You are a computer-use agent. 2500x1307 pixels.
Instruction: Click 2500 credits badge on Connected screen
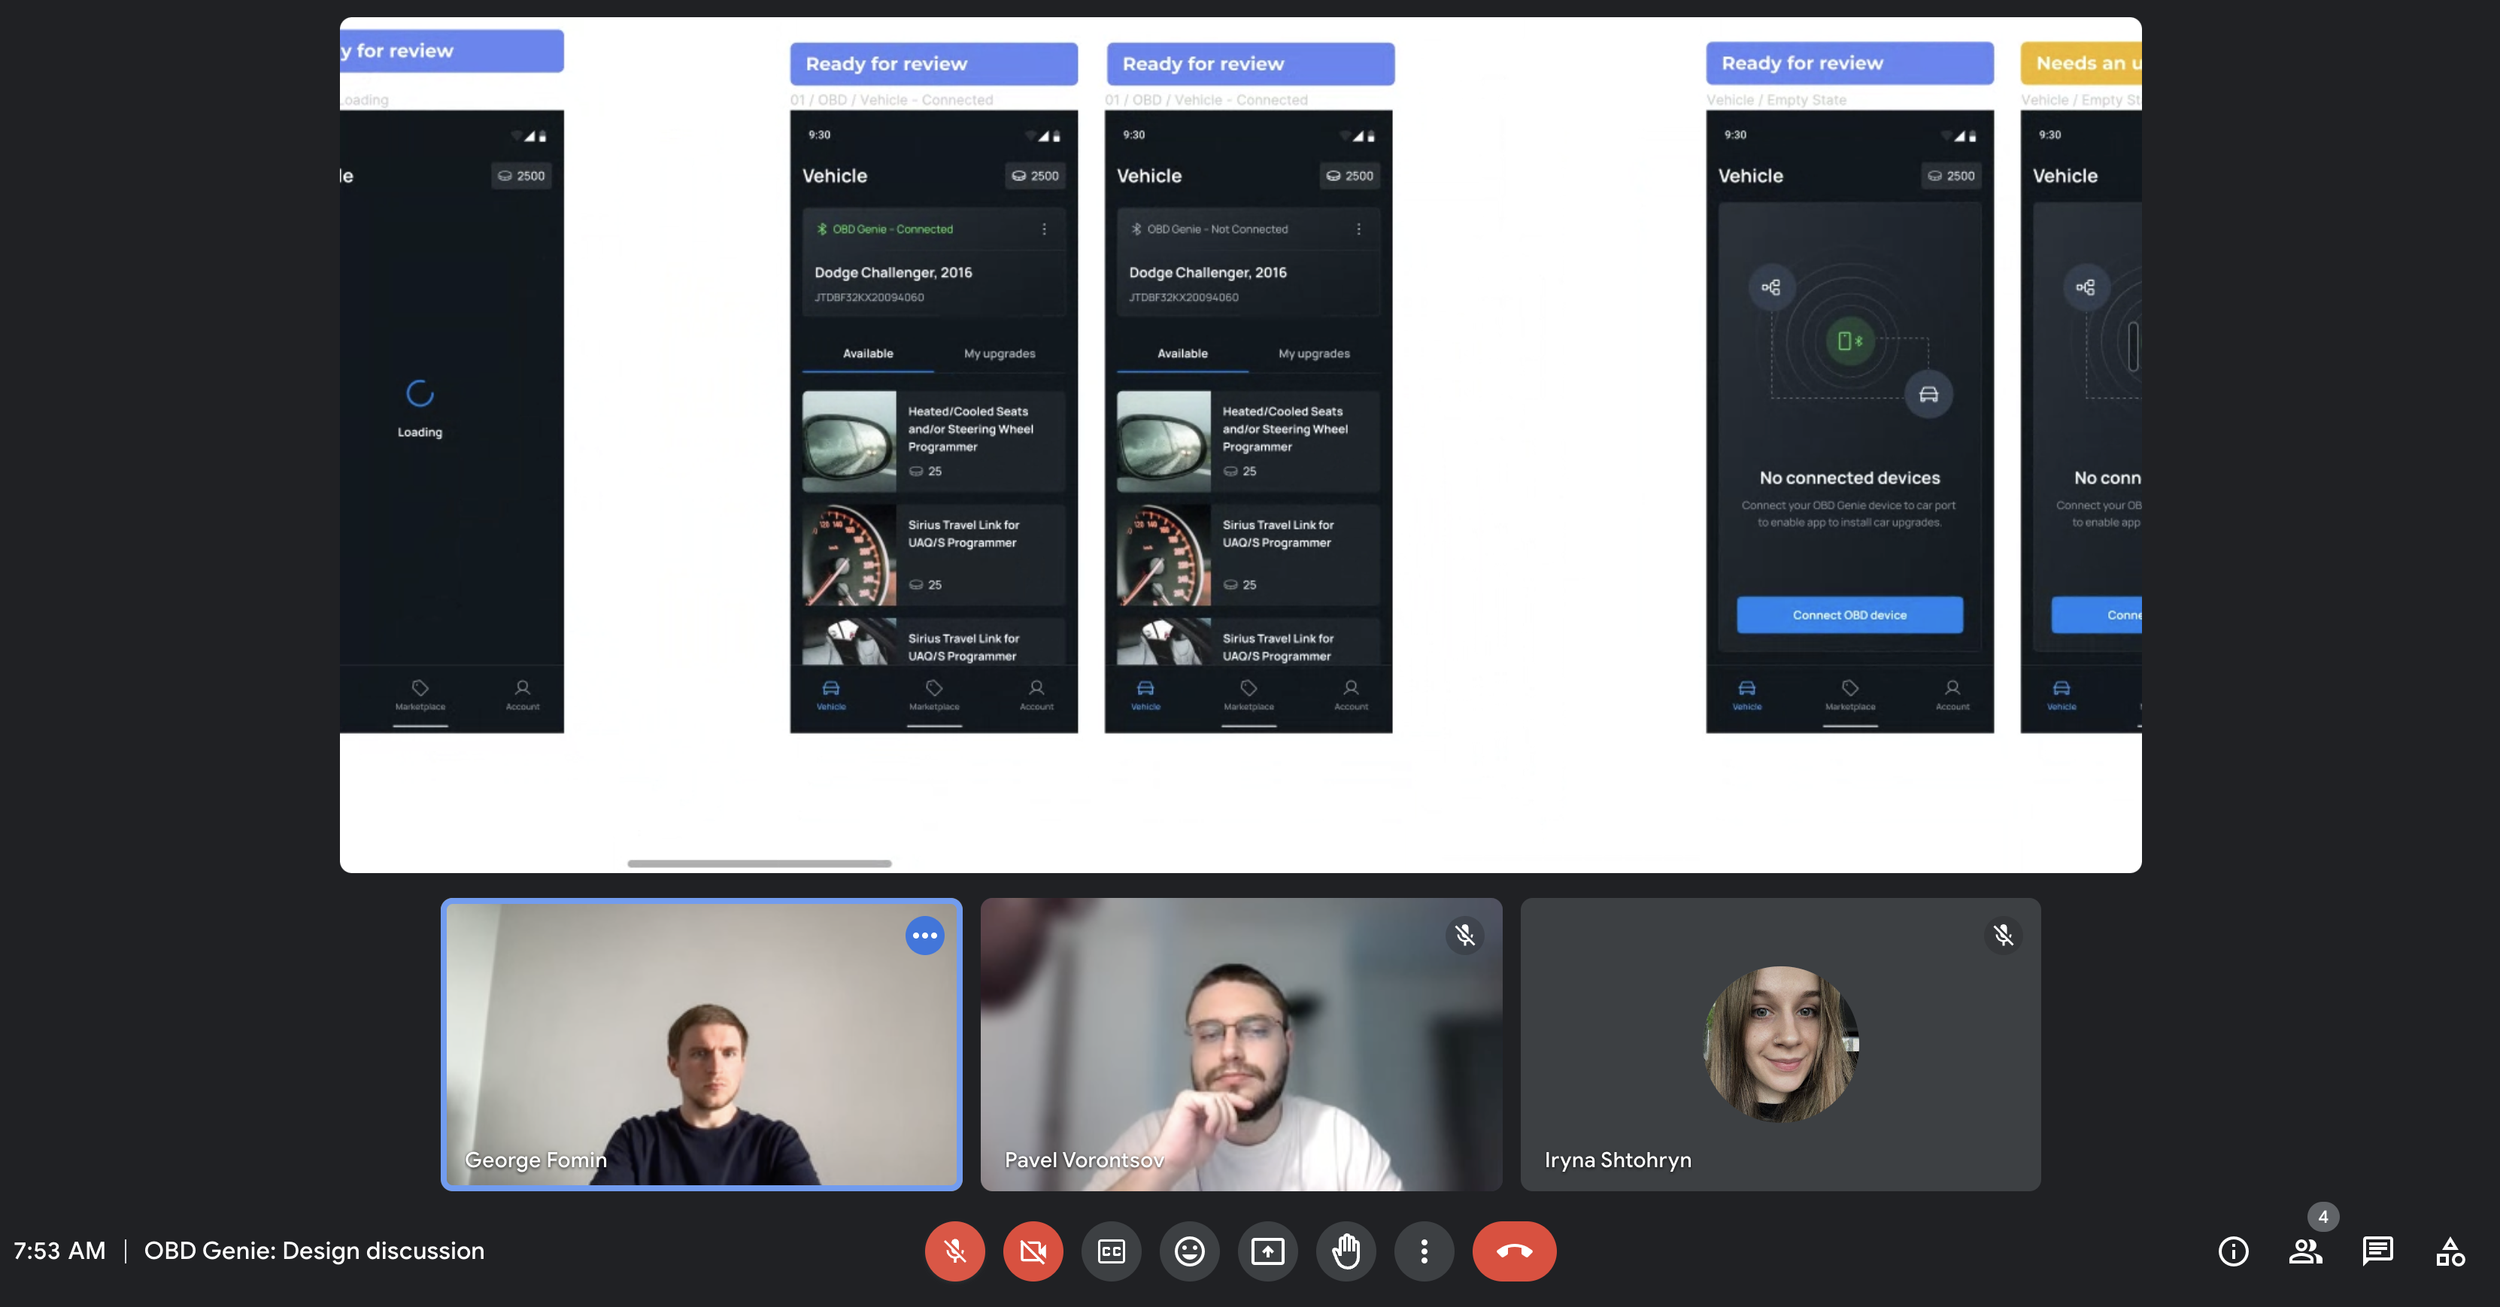tap(1035, 176)
